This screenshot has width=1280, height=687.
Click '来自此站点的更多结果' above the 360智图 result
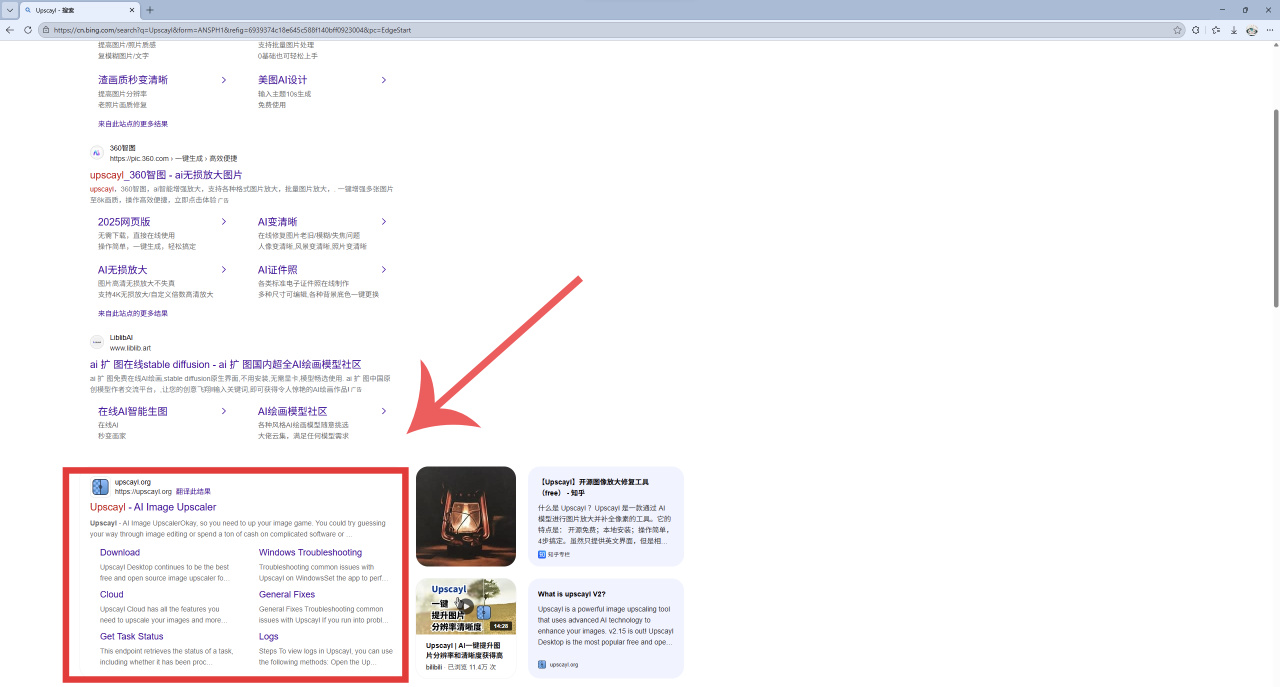(133, 124)
